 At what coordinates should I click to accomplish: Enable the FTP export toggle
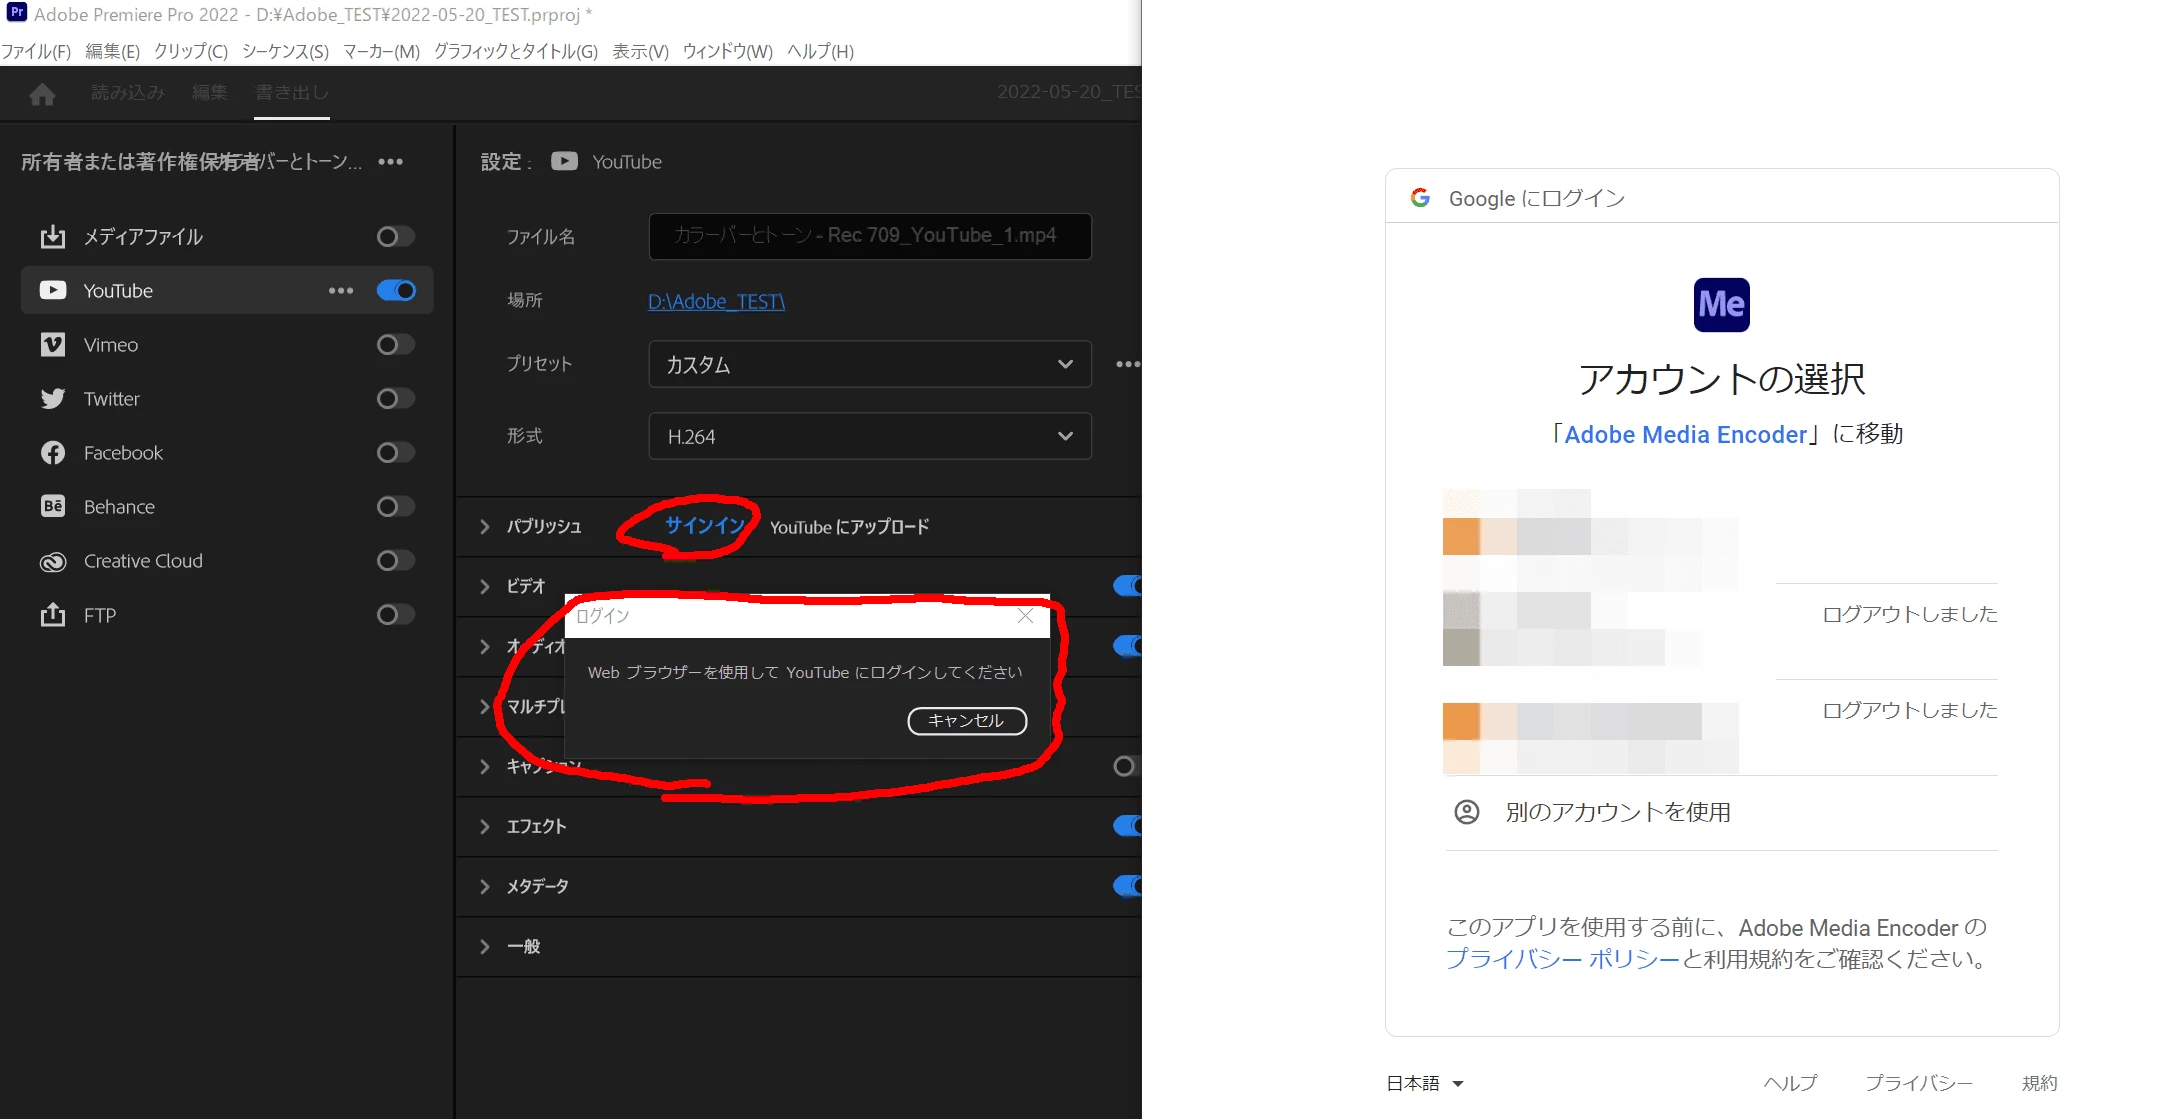(x=395, y=615)
